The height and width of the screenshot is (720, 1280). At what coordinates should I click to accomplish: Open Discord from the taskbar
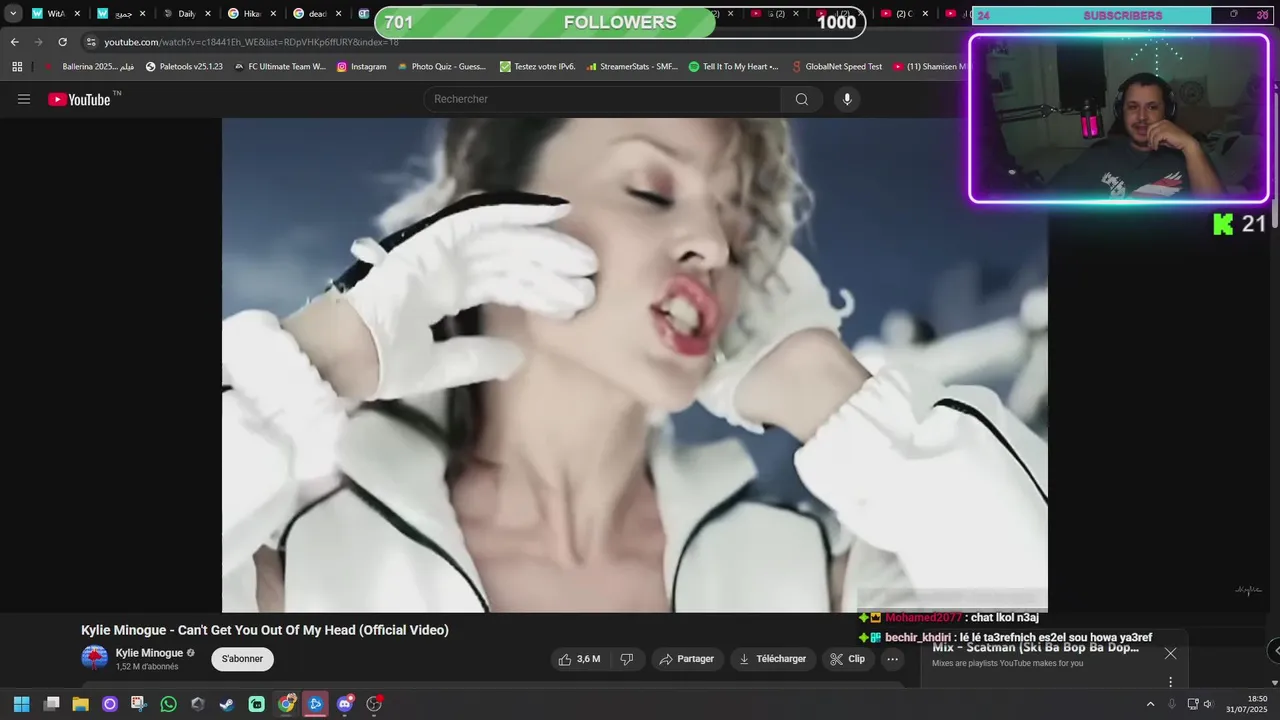(345, 704)
